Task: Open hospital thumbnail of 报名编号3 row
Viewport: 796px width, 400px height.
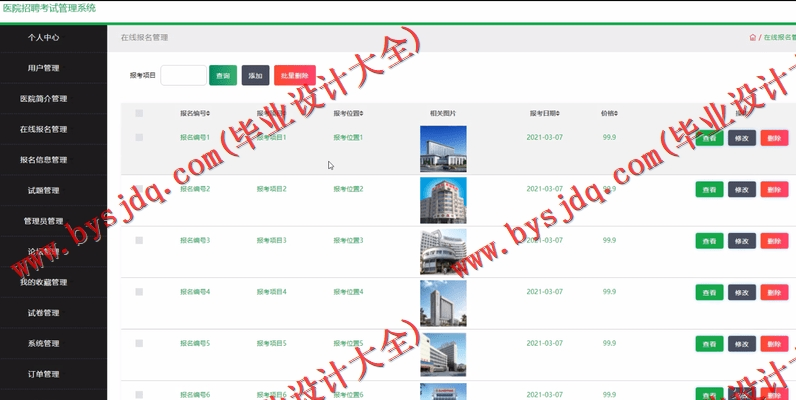Action: click(x=443, y=252)
